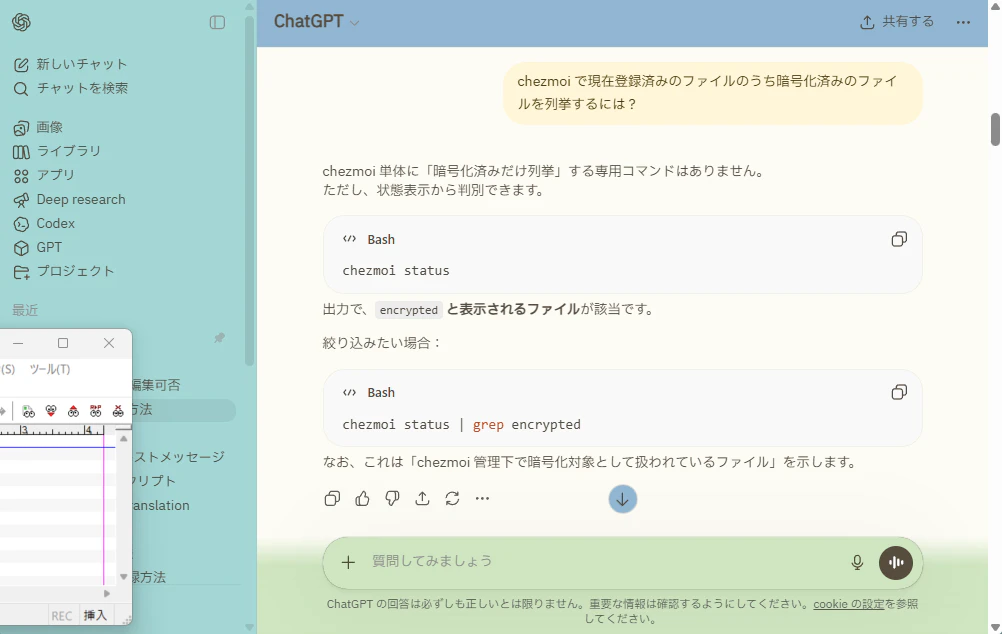Viewport: 1002px width, 634px height.
Task: Open the アプリ apps page
Action: tap(43, 175)
